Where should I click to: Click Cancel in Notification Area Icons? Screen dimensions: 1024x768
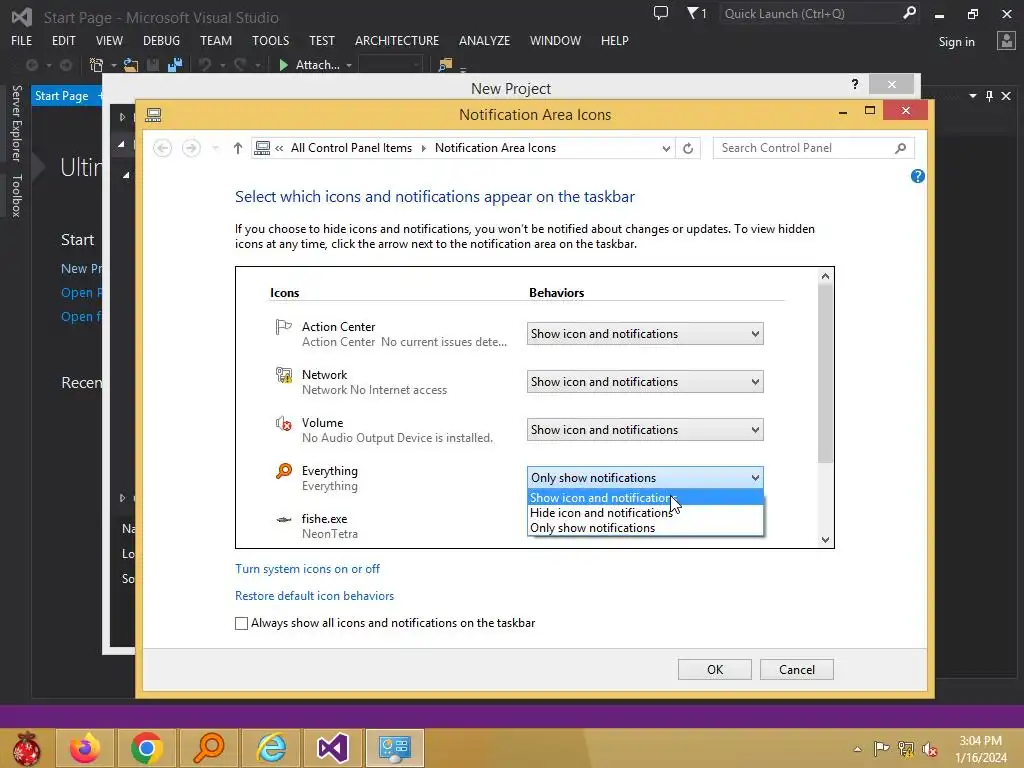797,669
